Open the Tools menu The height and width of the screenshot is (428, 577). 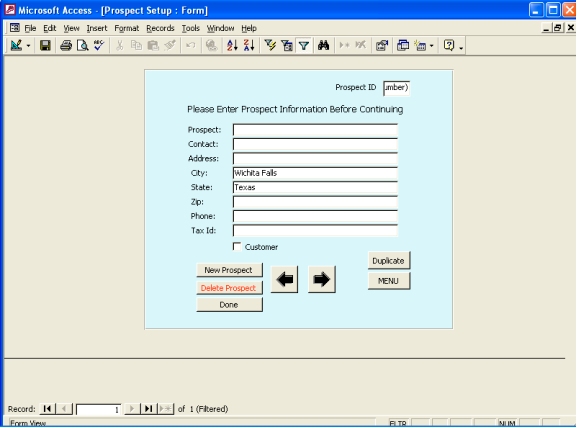(190, 28)
